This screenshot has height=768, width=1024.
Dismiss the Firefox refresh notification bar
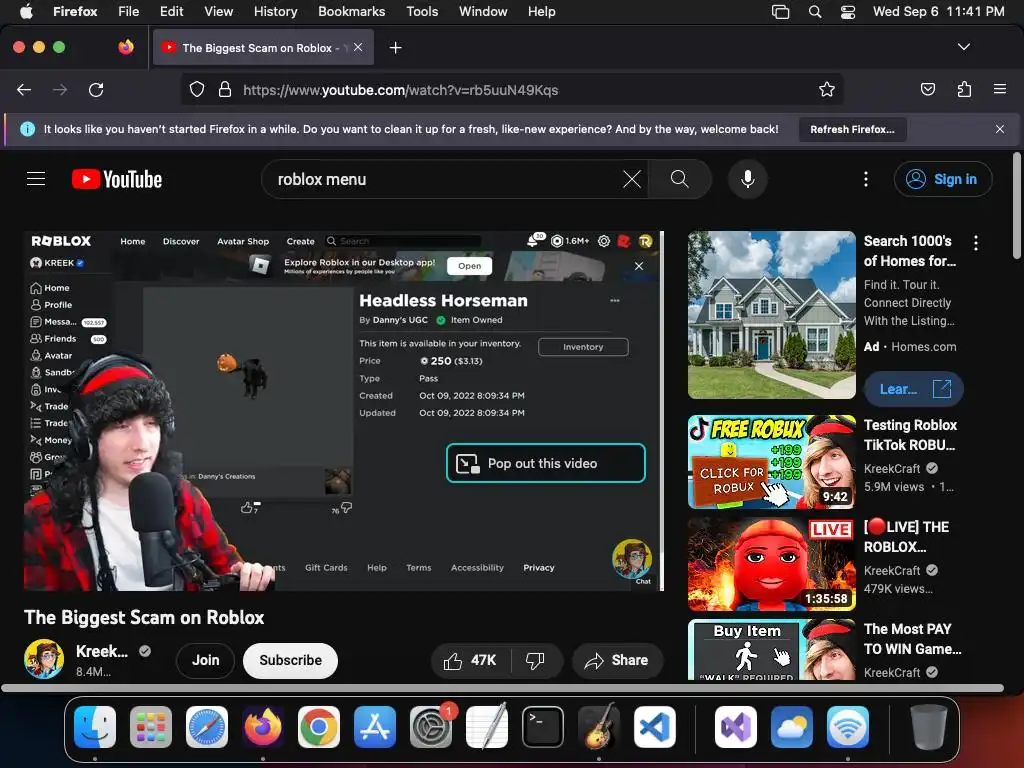tap(999, 129)
